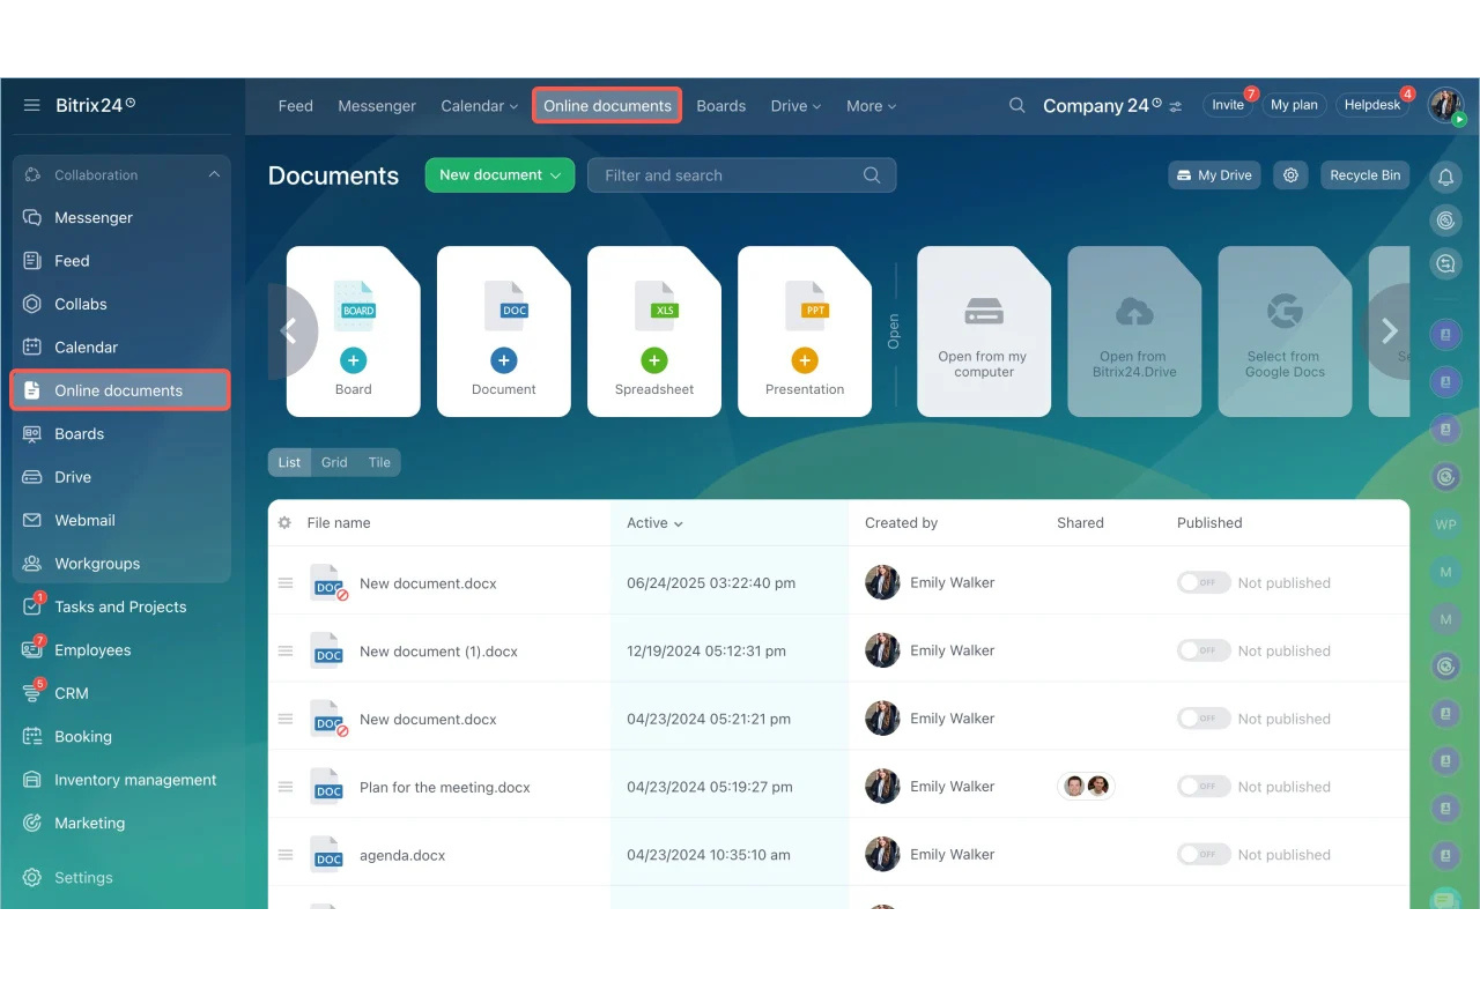Image resolution: width=1480 pixels, height=987 pixels.
Task: Switch to Boards in top menu
Action: pyautogui.click(x=721, y=106)
